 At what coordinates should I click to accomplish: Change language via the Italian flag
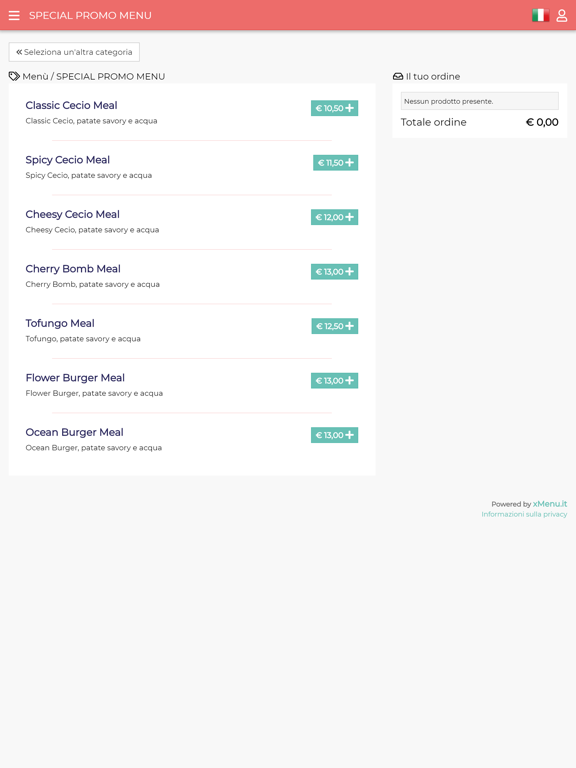[x=540, y=15]
